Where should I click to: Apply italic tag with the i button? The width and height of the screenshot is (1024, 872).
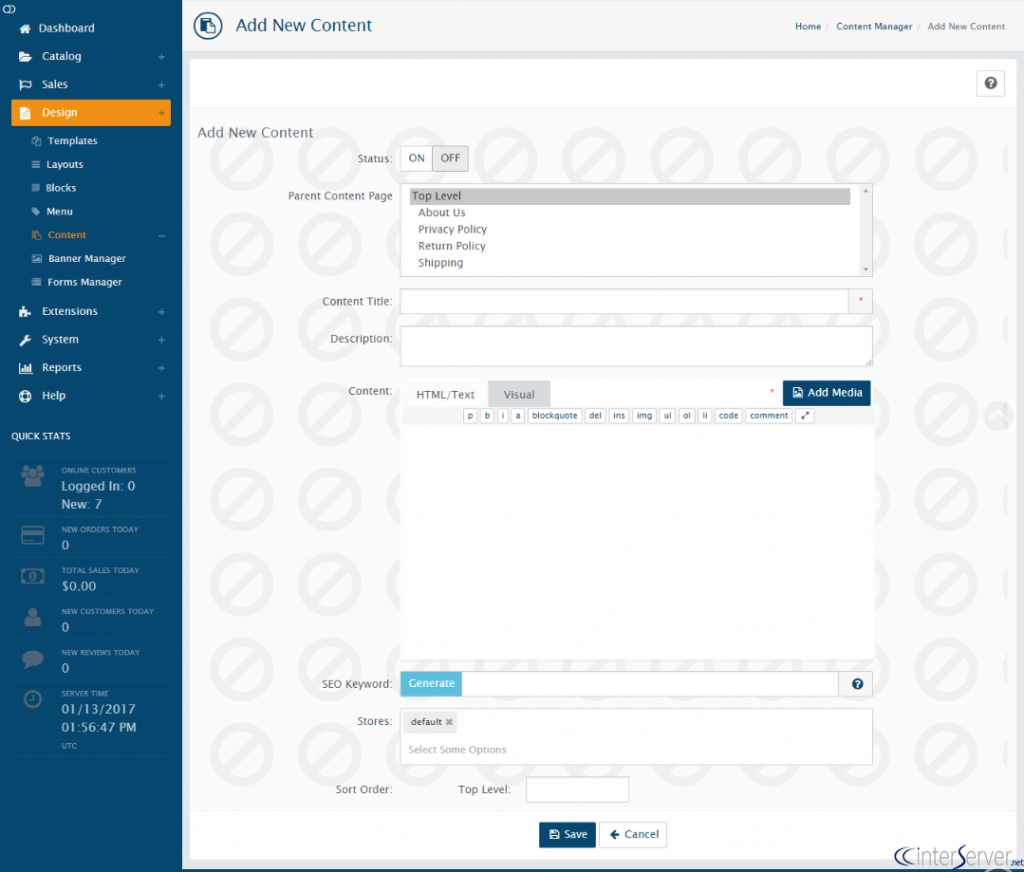502,415
